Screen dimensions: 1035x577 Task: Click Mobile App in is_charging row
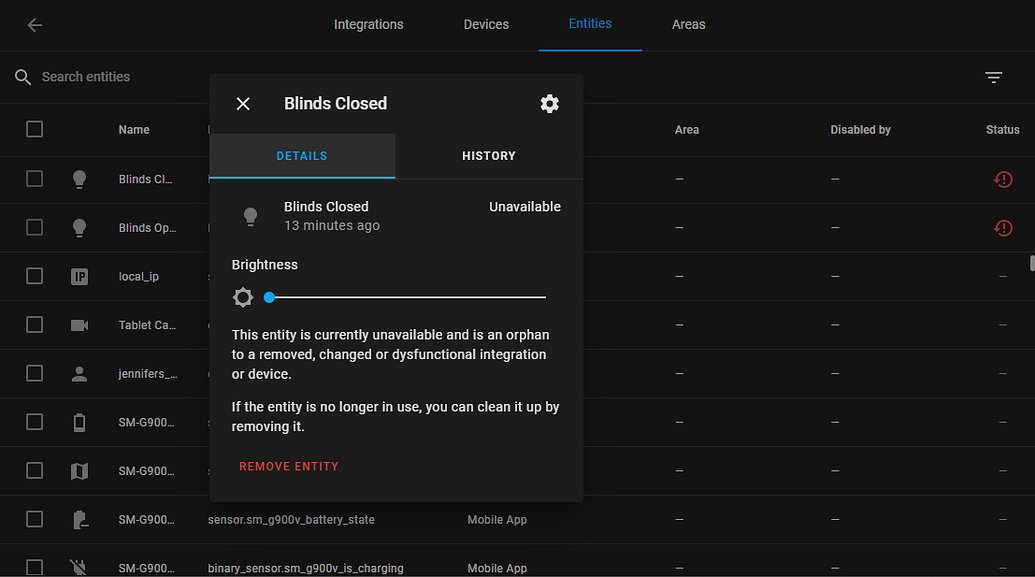tap(497, 568)
